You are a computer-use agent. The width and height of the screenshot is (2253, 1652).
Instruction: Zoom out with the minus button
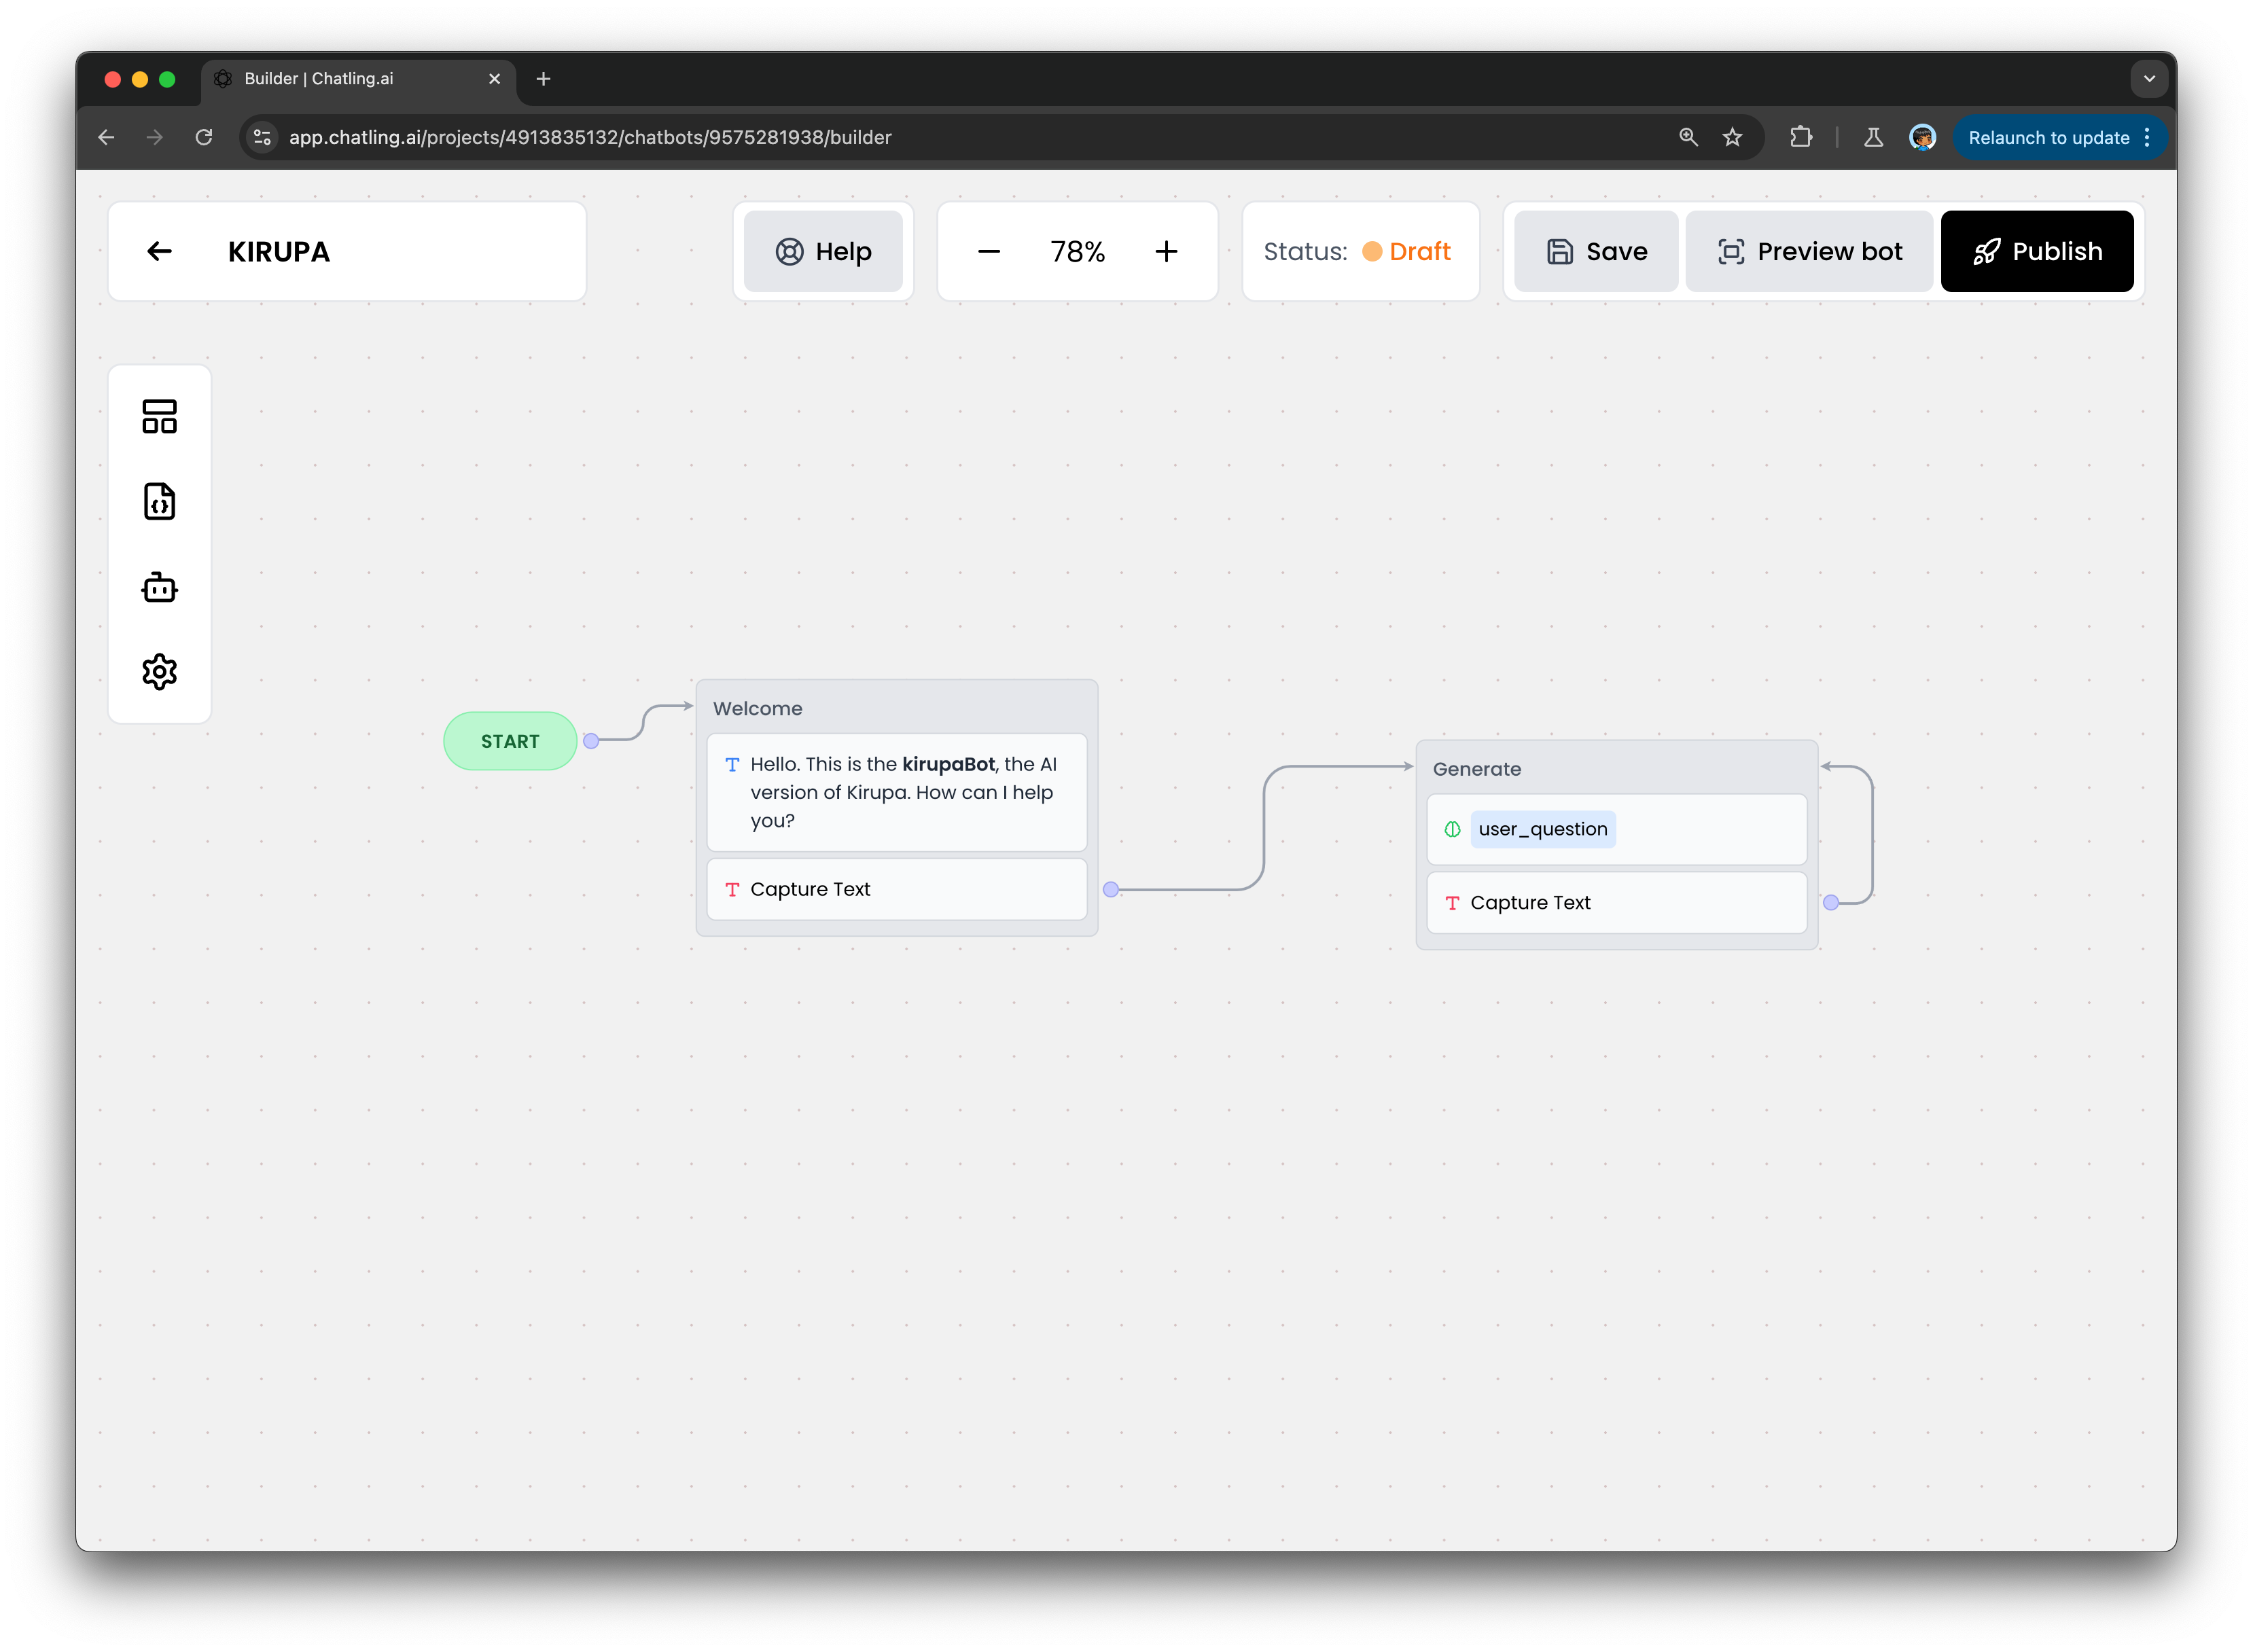point(988,251)
